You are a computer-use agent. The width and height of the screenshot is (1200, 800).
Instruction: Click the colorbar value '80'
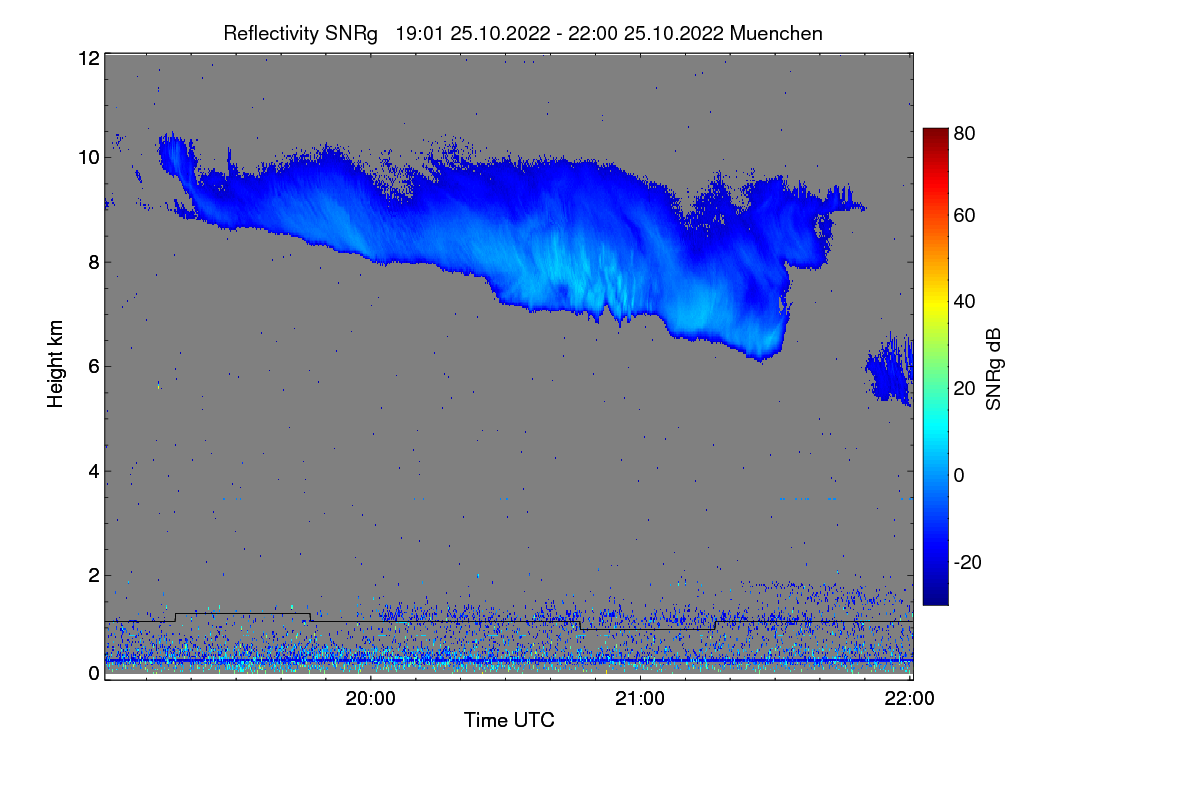pos(964,133)
